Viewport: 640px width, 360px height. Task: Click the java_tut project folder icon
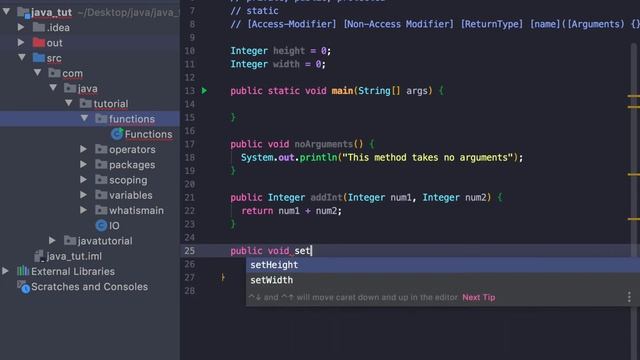(x=23, y=13)
